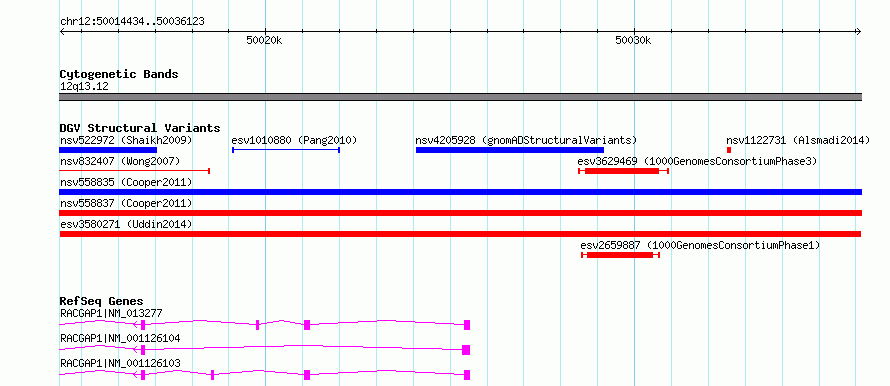This screenshot has height=386, width=890.
Task: Click the rightmost exon of NM_001126104
Action: click(x=467, y=350)
